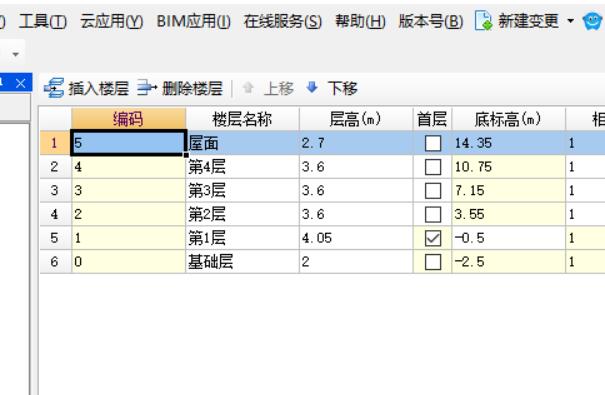Select the 编码 cell containing 2

(x=128, y=214)
